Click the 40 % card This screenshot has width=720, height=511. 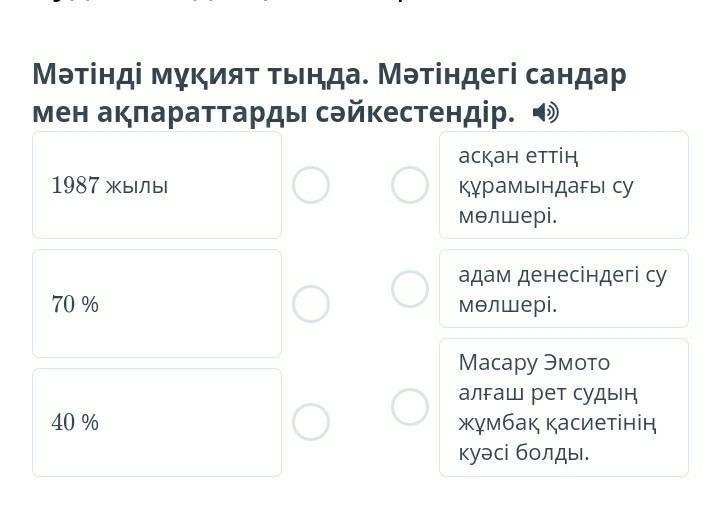click(157, 422)
